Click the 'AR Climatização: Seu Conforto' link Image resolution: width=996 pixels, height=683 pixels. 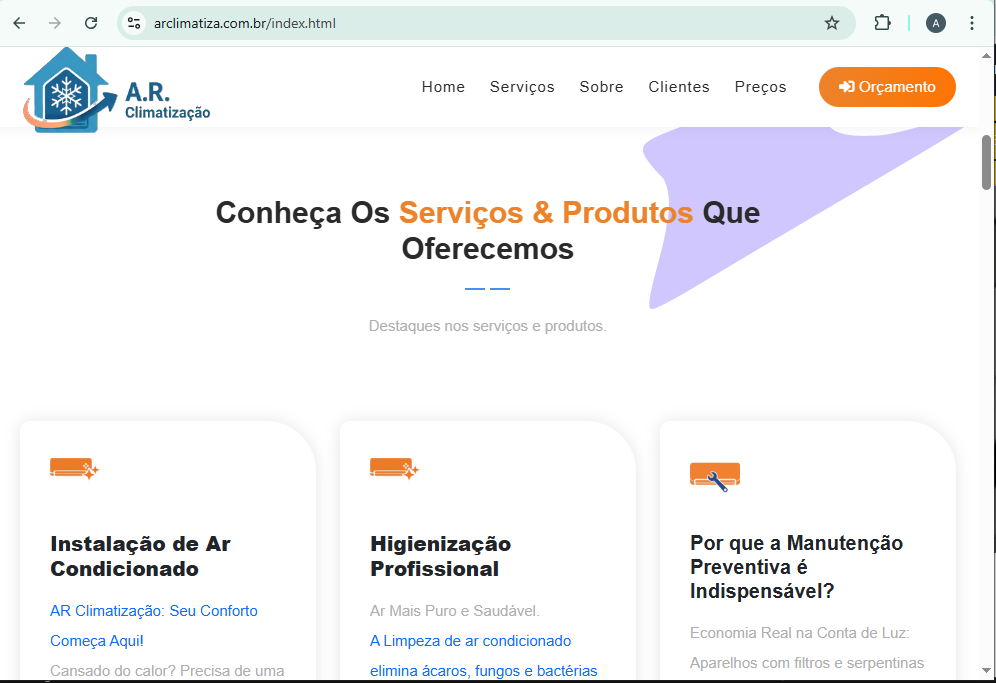click(x=153, y=611)
